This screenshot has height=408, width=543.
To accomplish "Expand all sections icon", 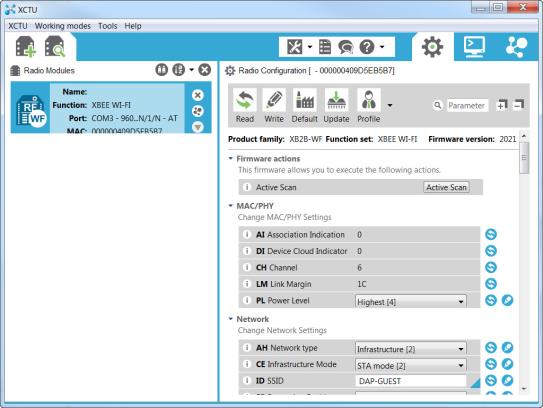I will (x=502, y=105).
